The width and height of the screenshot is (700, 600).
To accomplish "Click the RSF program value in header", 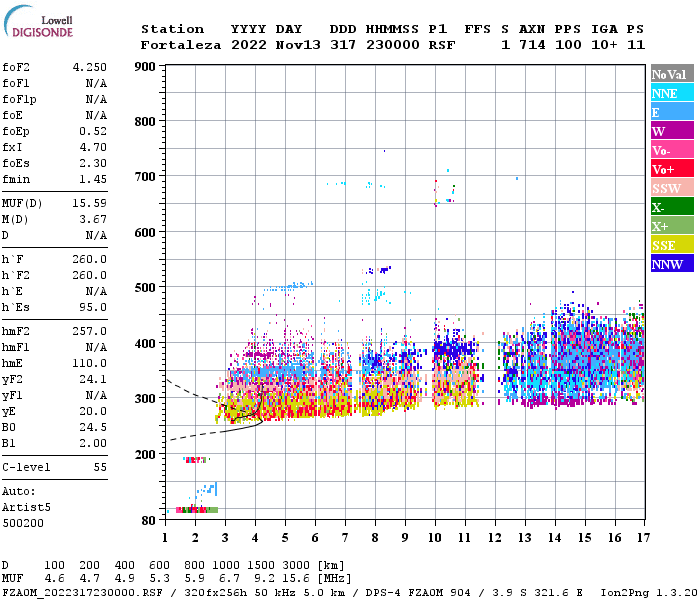I will point(442,45).
